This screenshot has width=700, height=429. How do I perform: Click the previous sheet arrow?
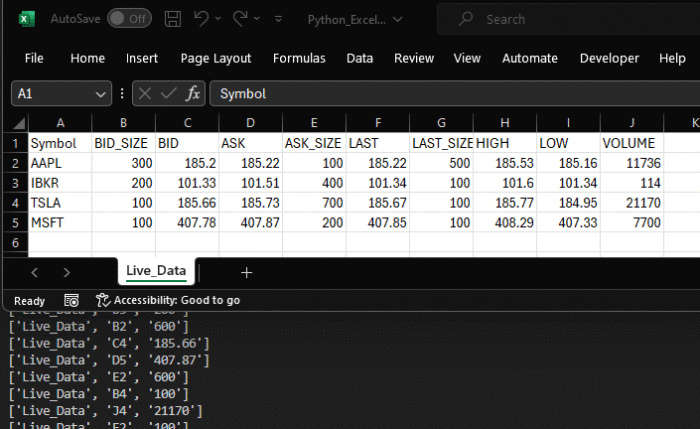[34, 272]
